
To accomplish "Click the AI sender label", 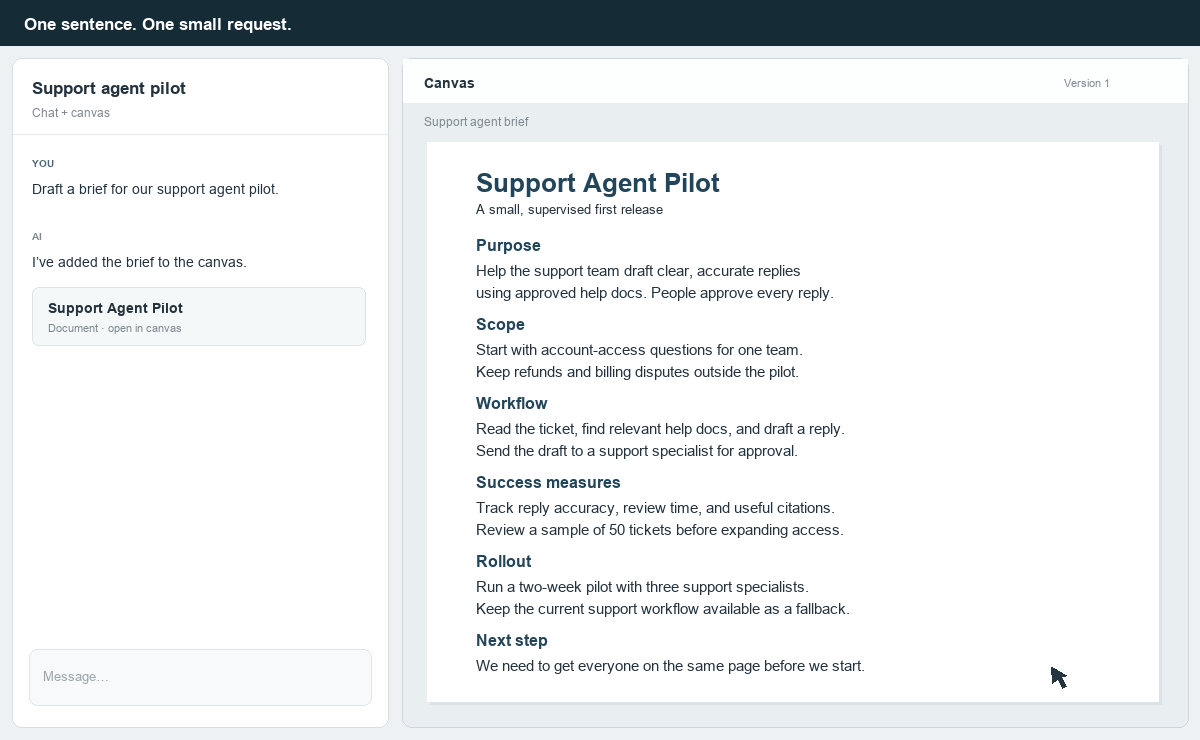I will pos(37,237).
